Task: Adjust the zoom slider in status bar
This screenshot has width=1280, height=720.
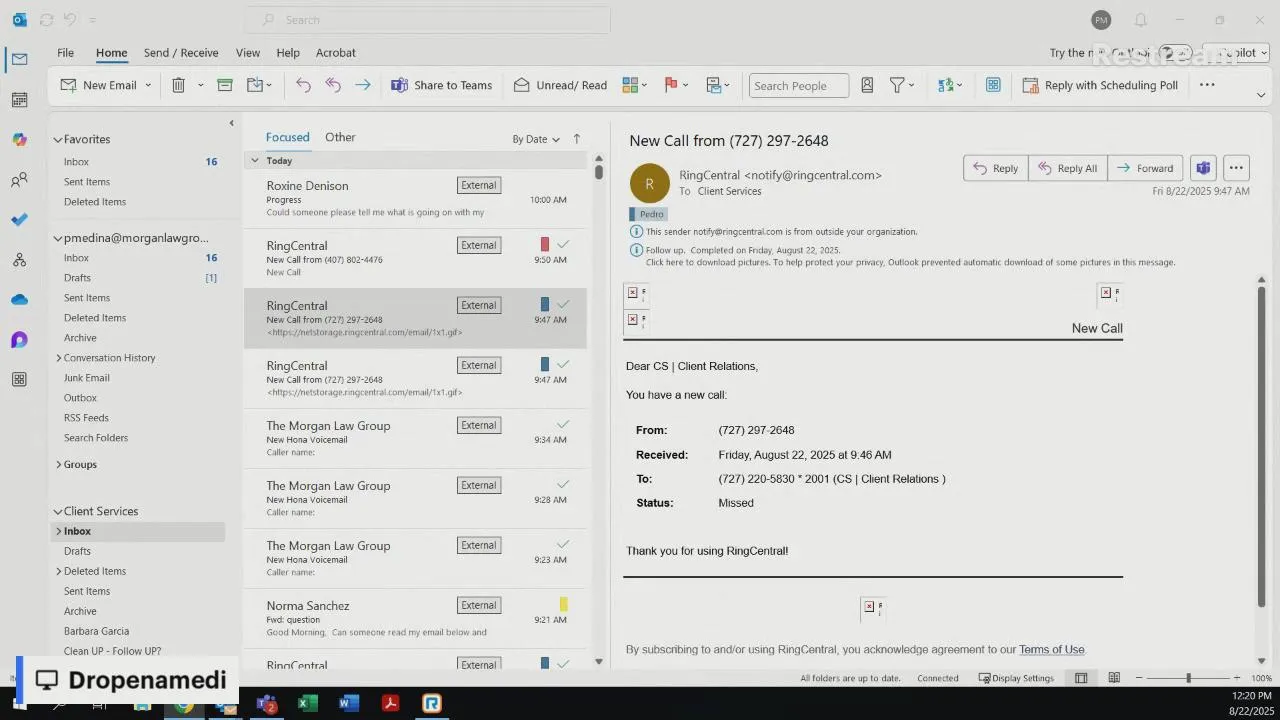Action: tap(1188, 678)
